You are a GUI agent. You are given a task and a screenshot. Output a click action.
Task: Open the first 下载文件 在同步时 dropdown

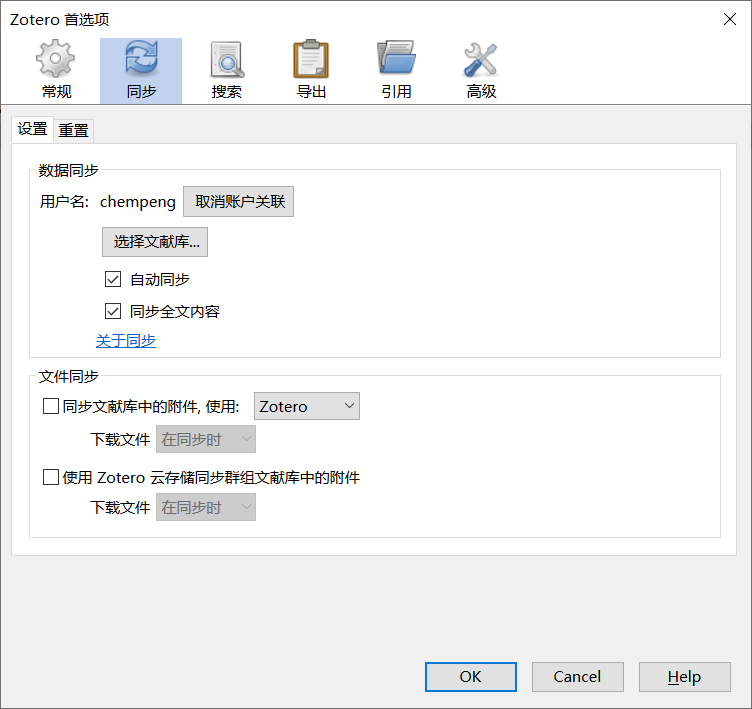click(x=206, y=439)
